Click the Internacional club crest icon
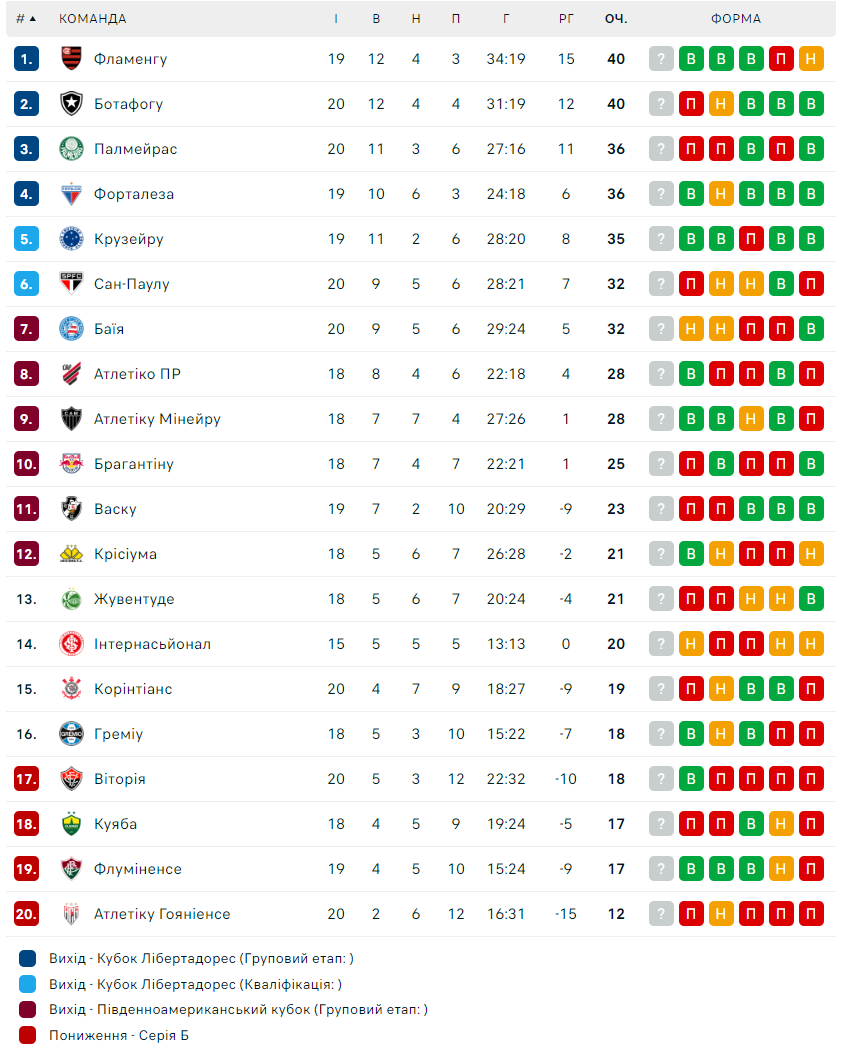This screenshot has width=844, height=1050. tap(71, 644)
